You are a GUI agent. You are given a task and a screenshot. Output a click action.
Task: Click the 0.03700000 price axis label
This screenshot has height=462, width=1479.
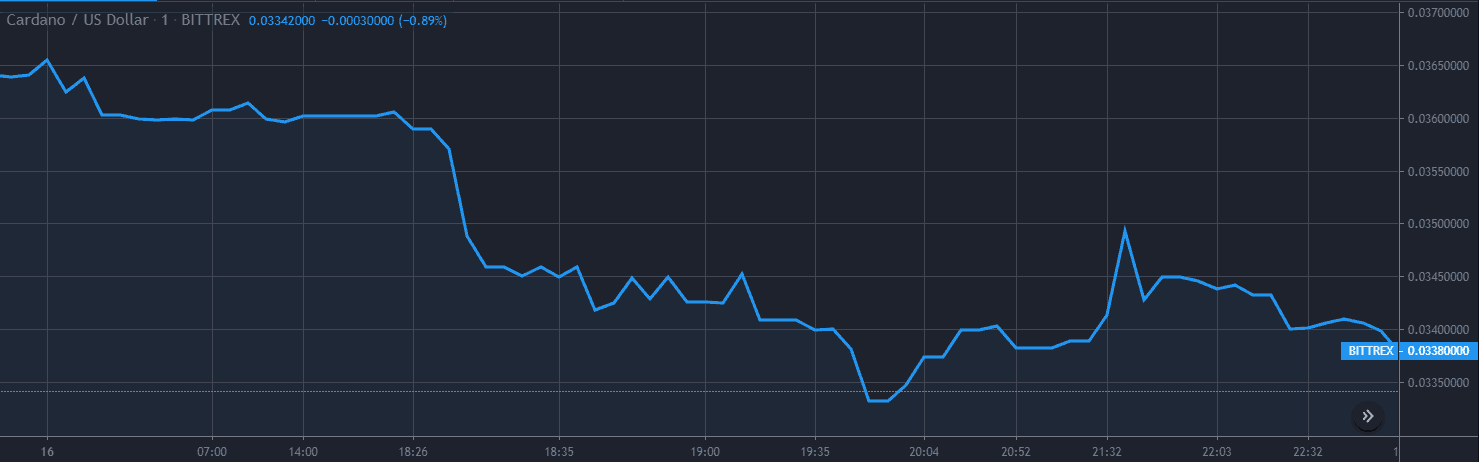click(1438, 13)
